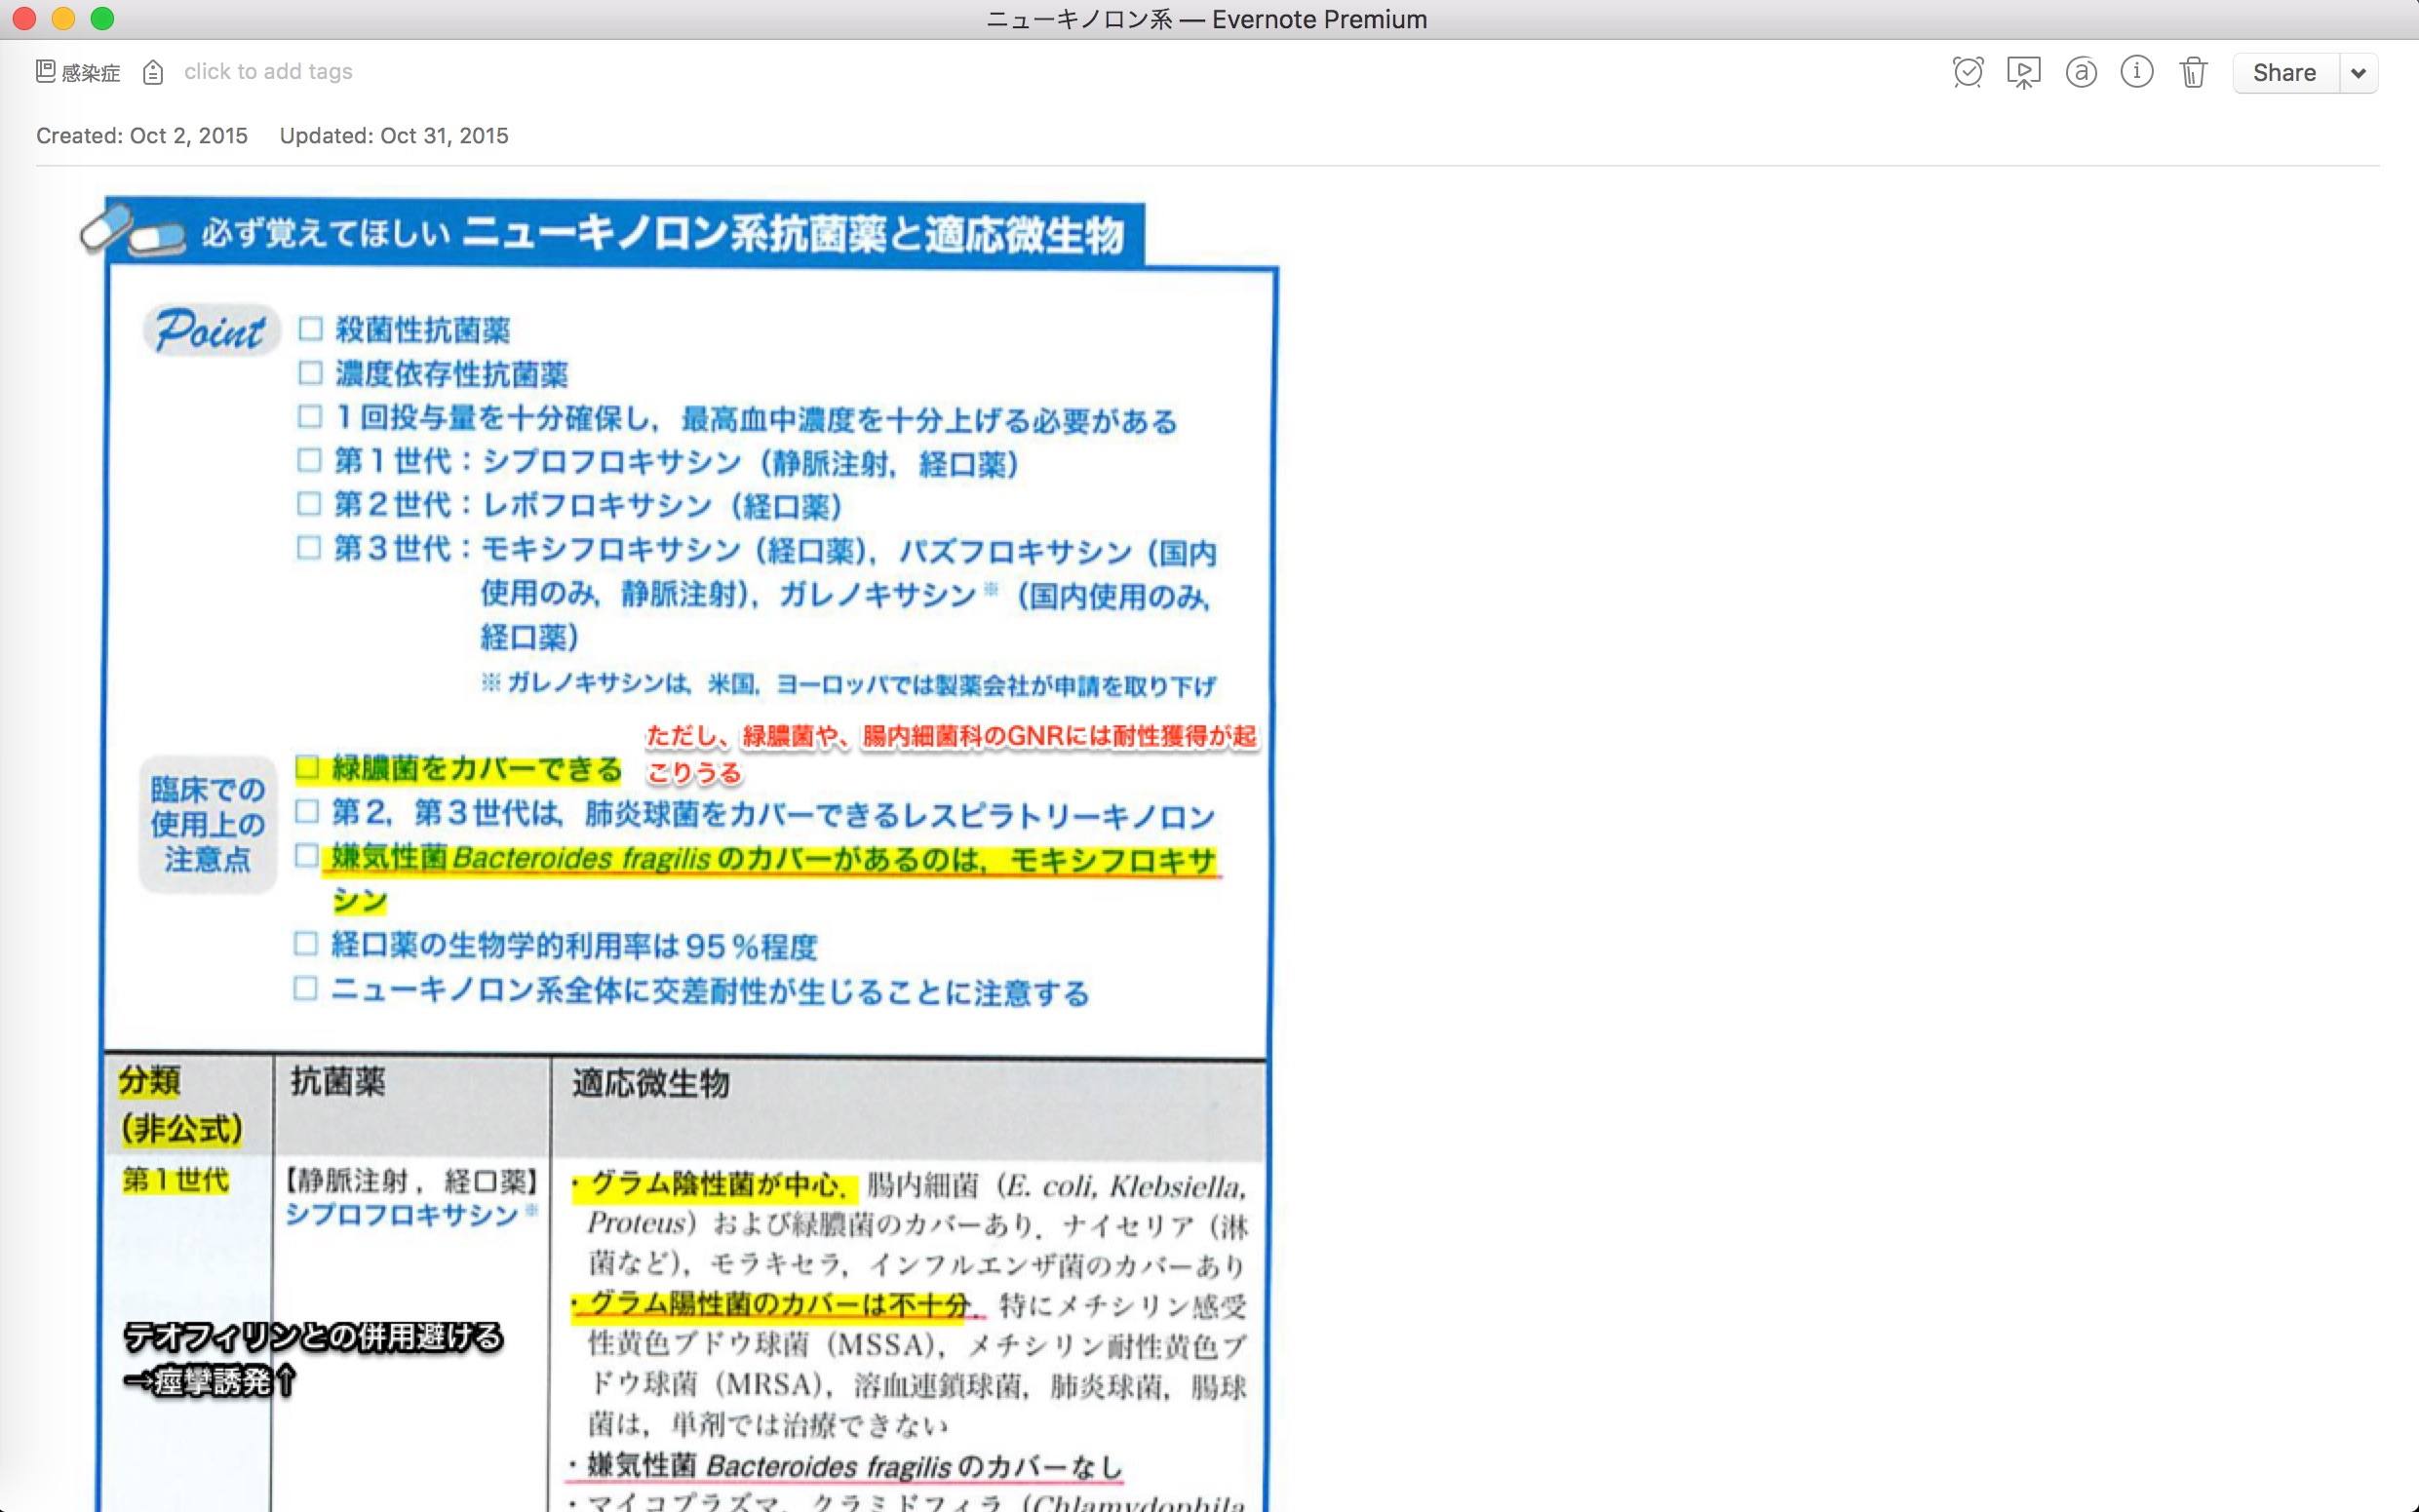Open the 感染症 notebook selector

(x=90, y=72)
